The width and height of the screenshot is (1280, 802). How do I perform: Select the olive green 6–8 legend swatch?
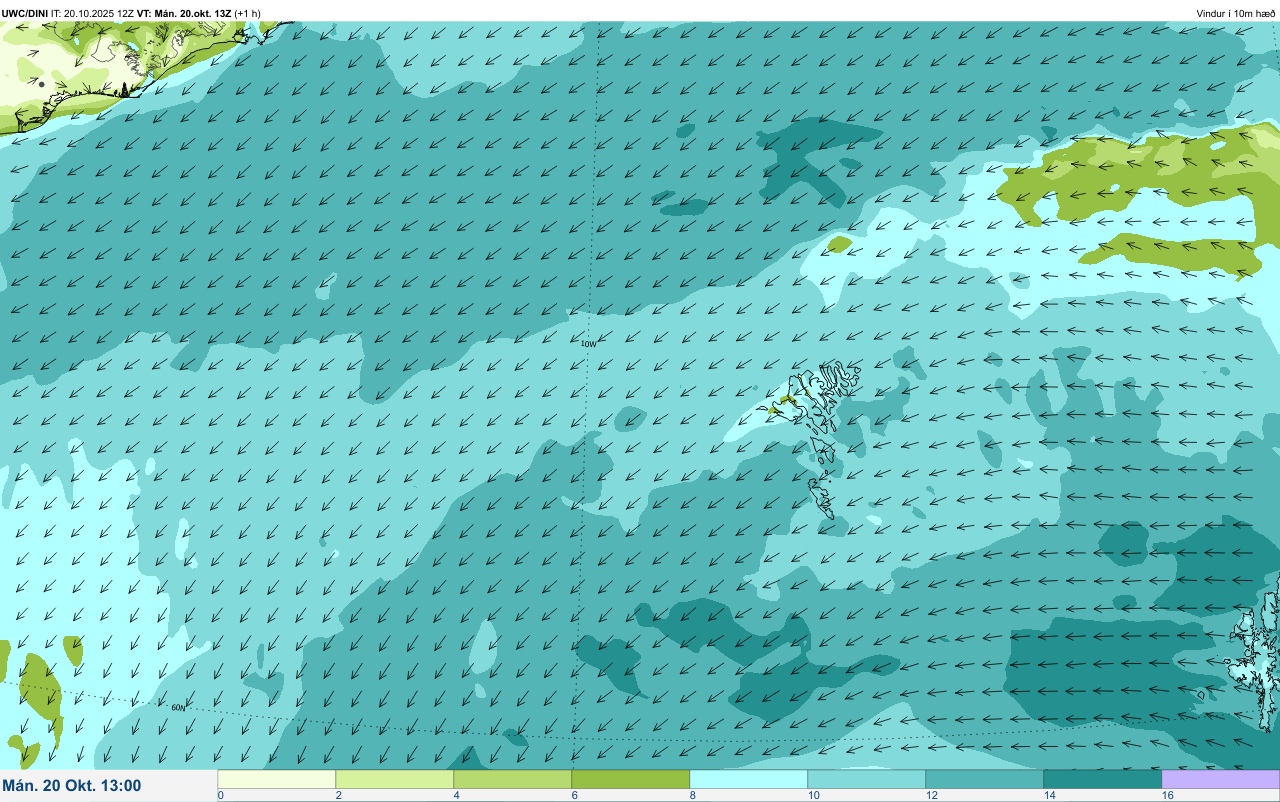631,779
